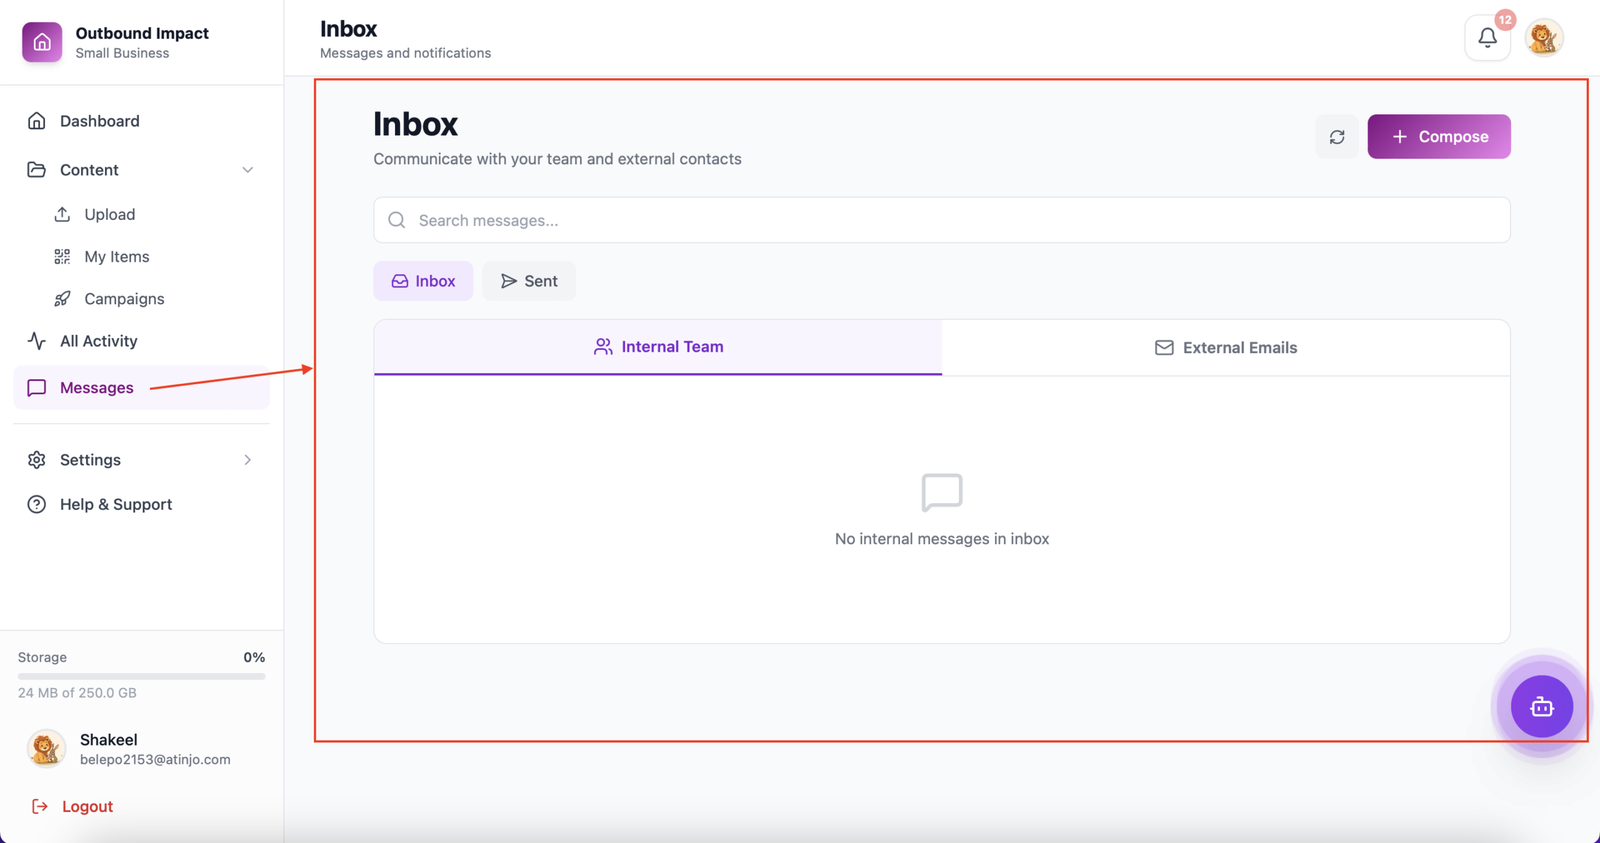Open Campaigns rocket item

pyautogui.click(x=123, y=299)
